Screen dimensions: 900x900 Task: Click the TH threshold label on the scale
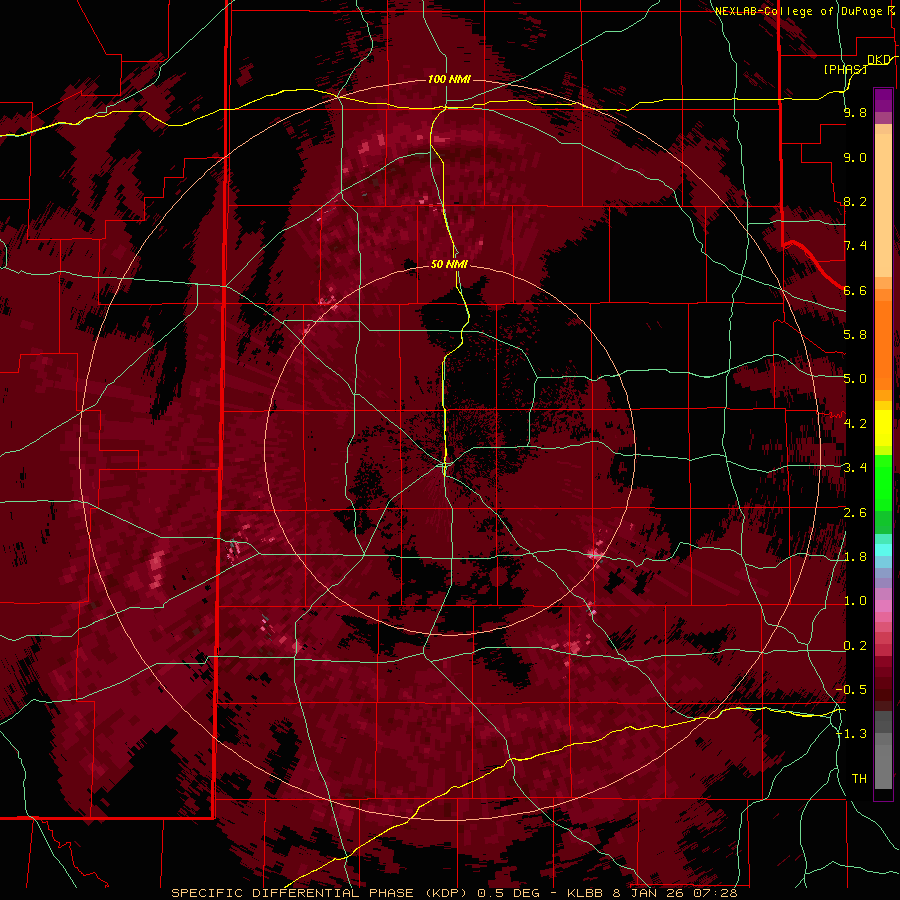pos(859,779)
